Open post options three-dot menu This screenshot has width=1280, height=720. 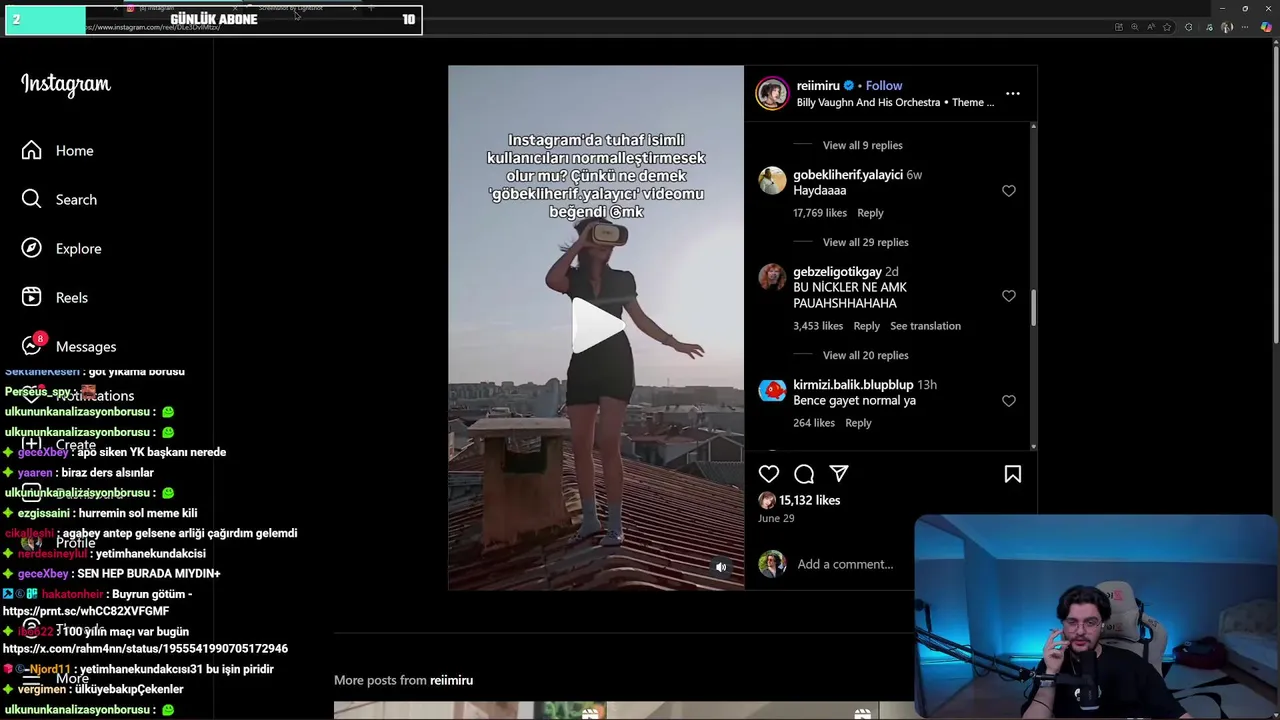1013,93
